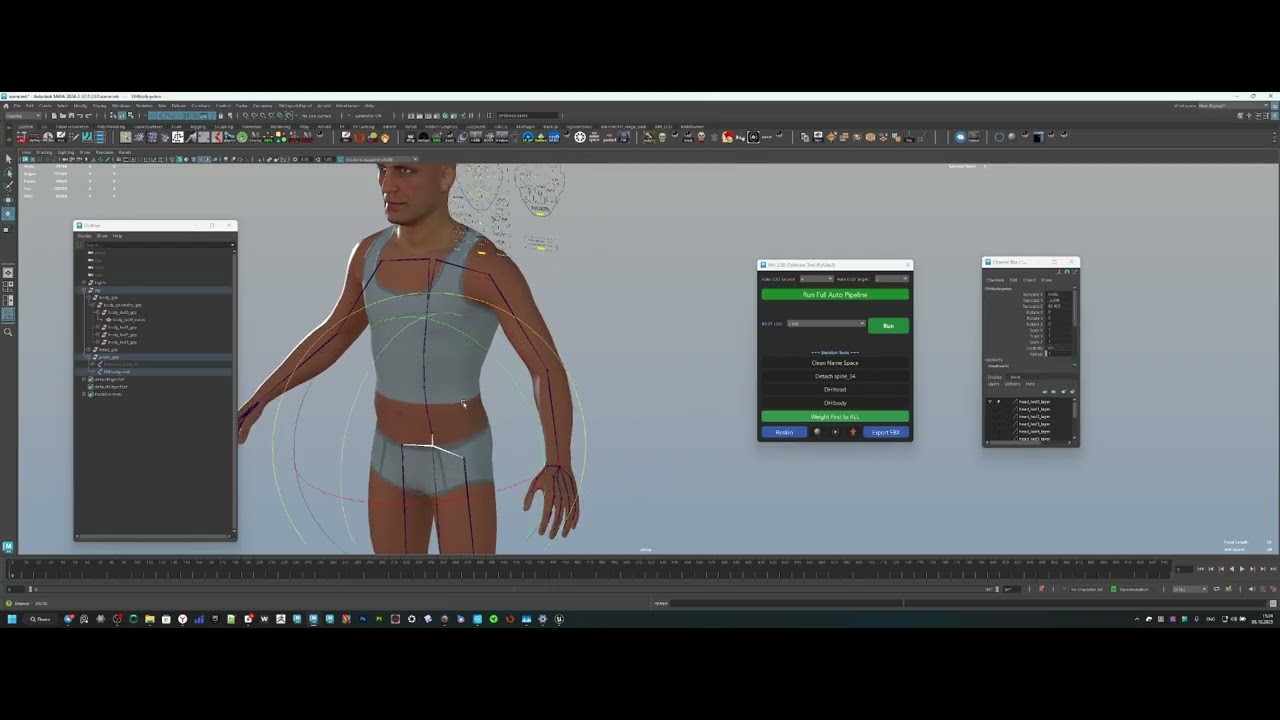Choose the Paint Selection tool
Screen dimensions: 1280x720
(8, 186)
